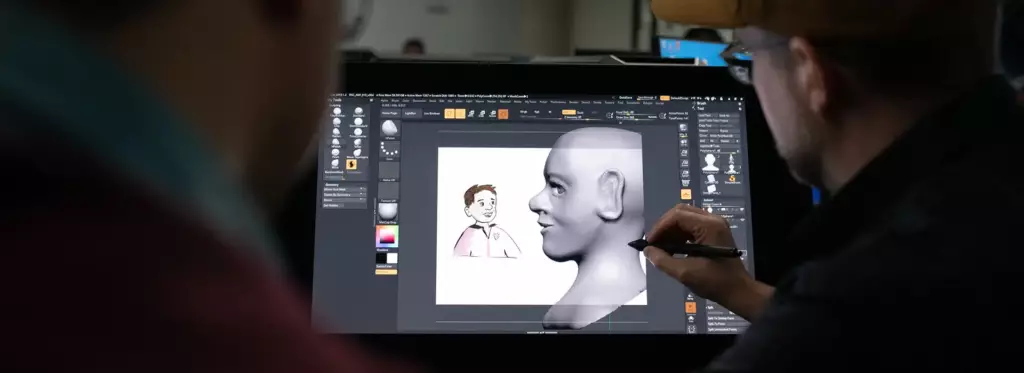Enable the Rgb channel toggle
This screenshot has width=1024, height=373.
(x=537, y=112)
